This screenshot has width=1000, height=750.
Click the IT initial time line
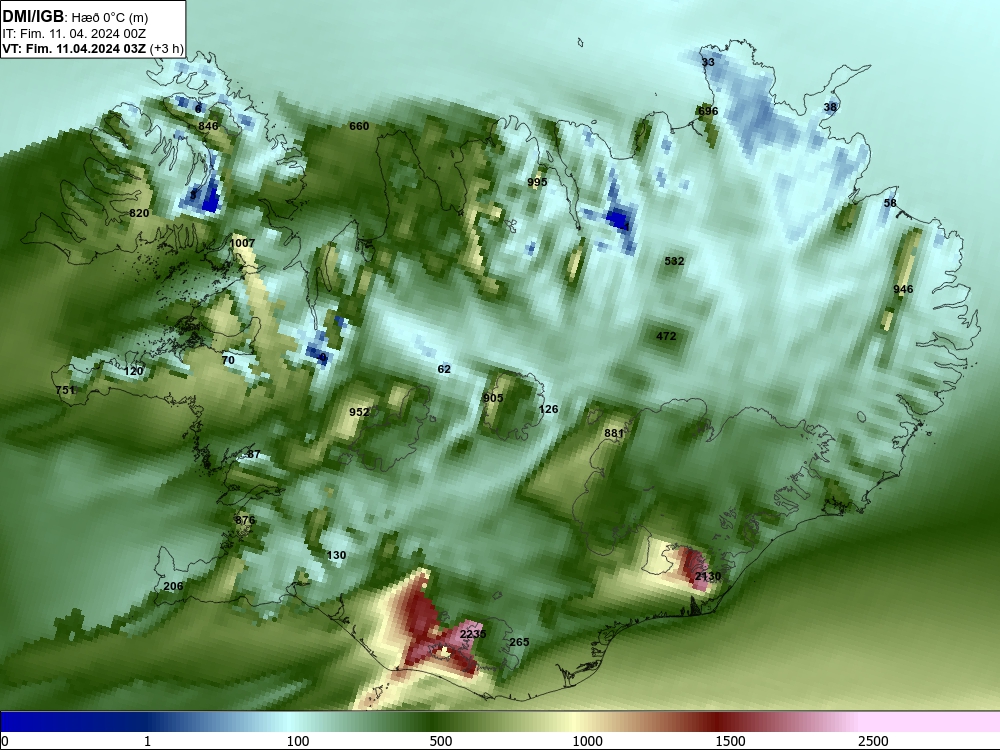point(74,33)
